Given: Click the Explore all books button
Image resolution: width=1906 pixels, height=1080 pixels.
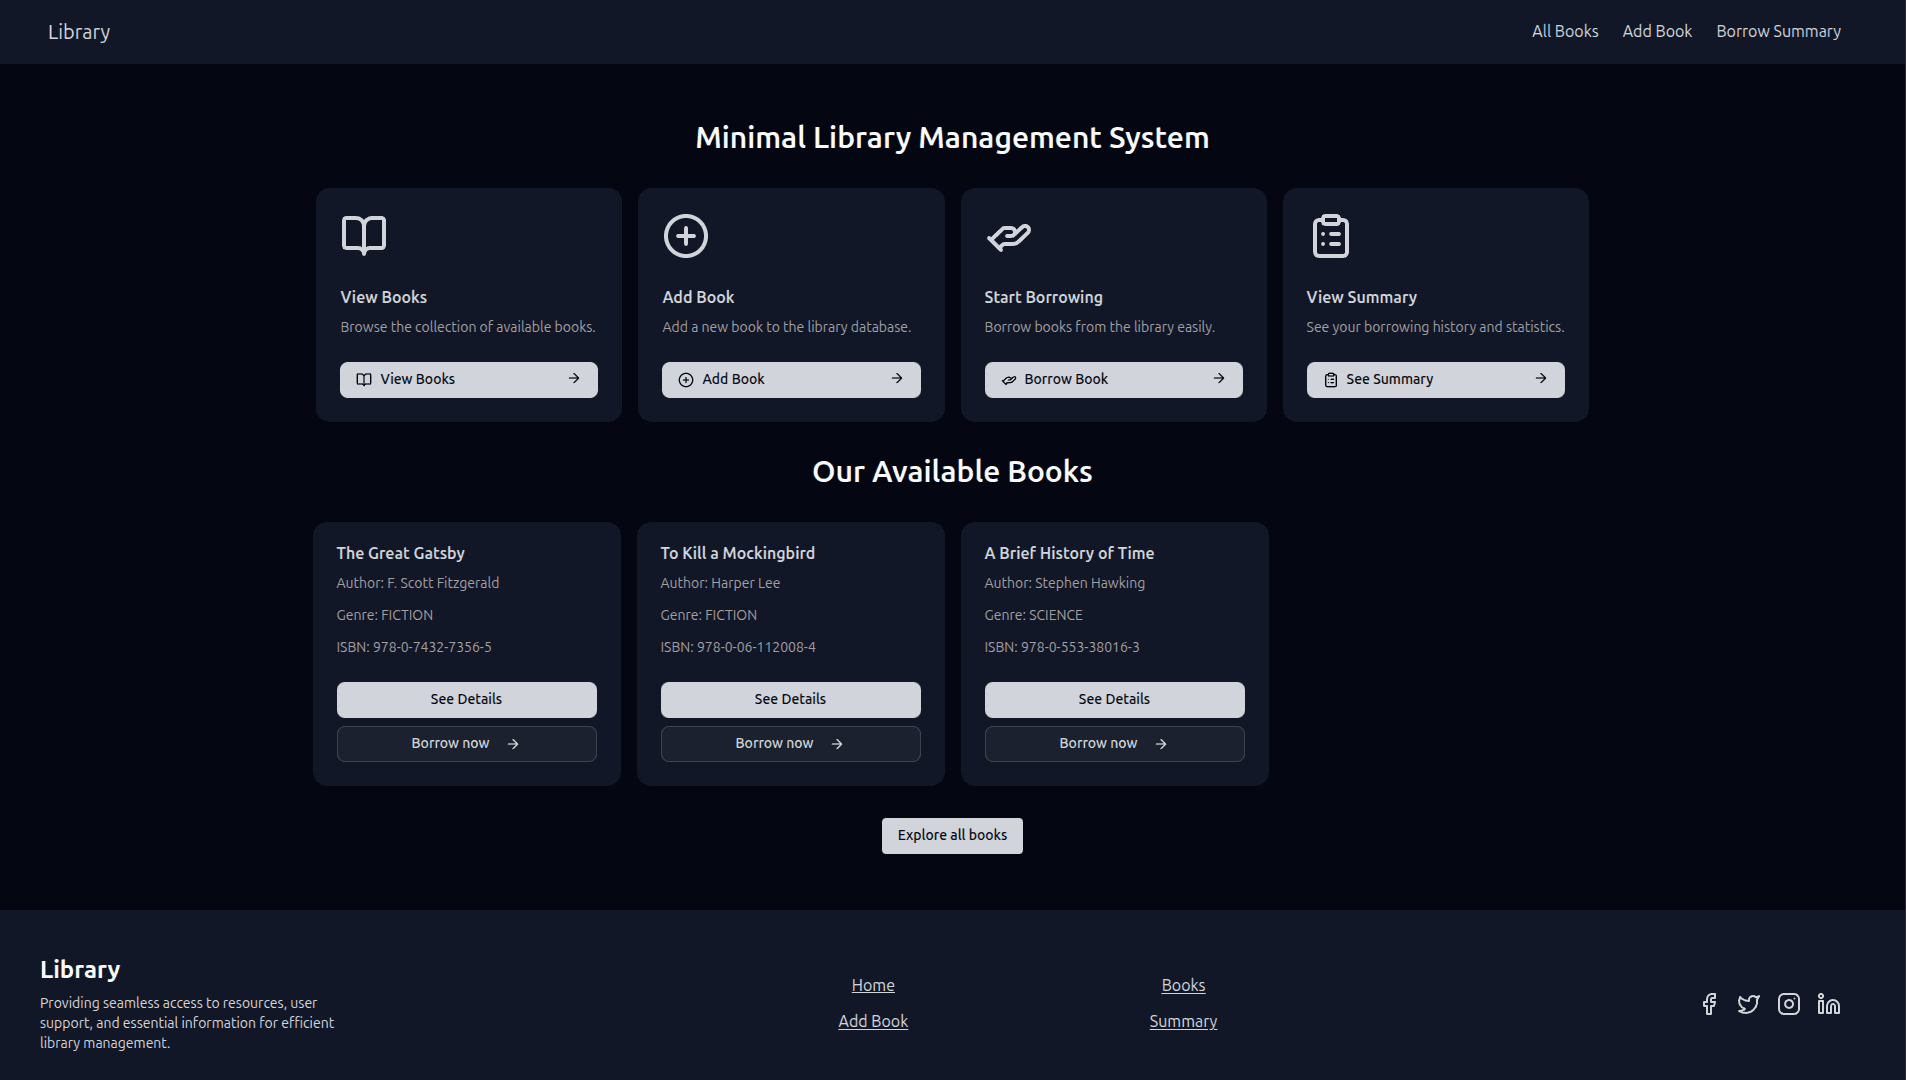Looking at the screenshot, I should [952, 836].
